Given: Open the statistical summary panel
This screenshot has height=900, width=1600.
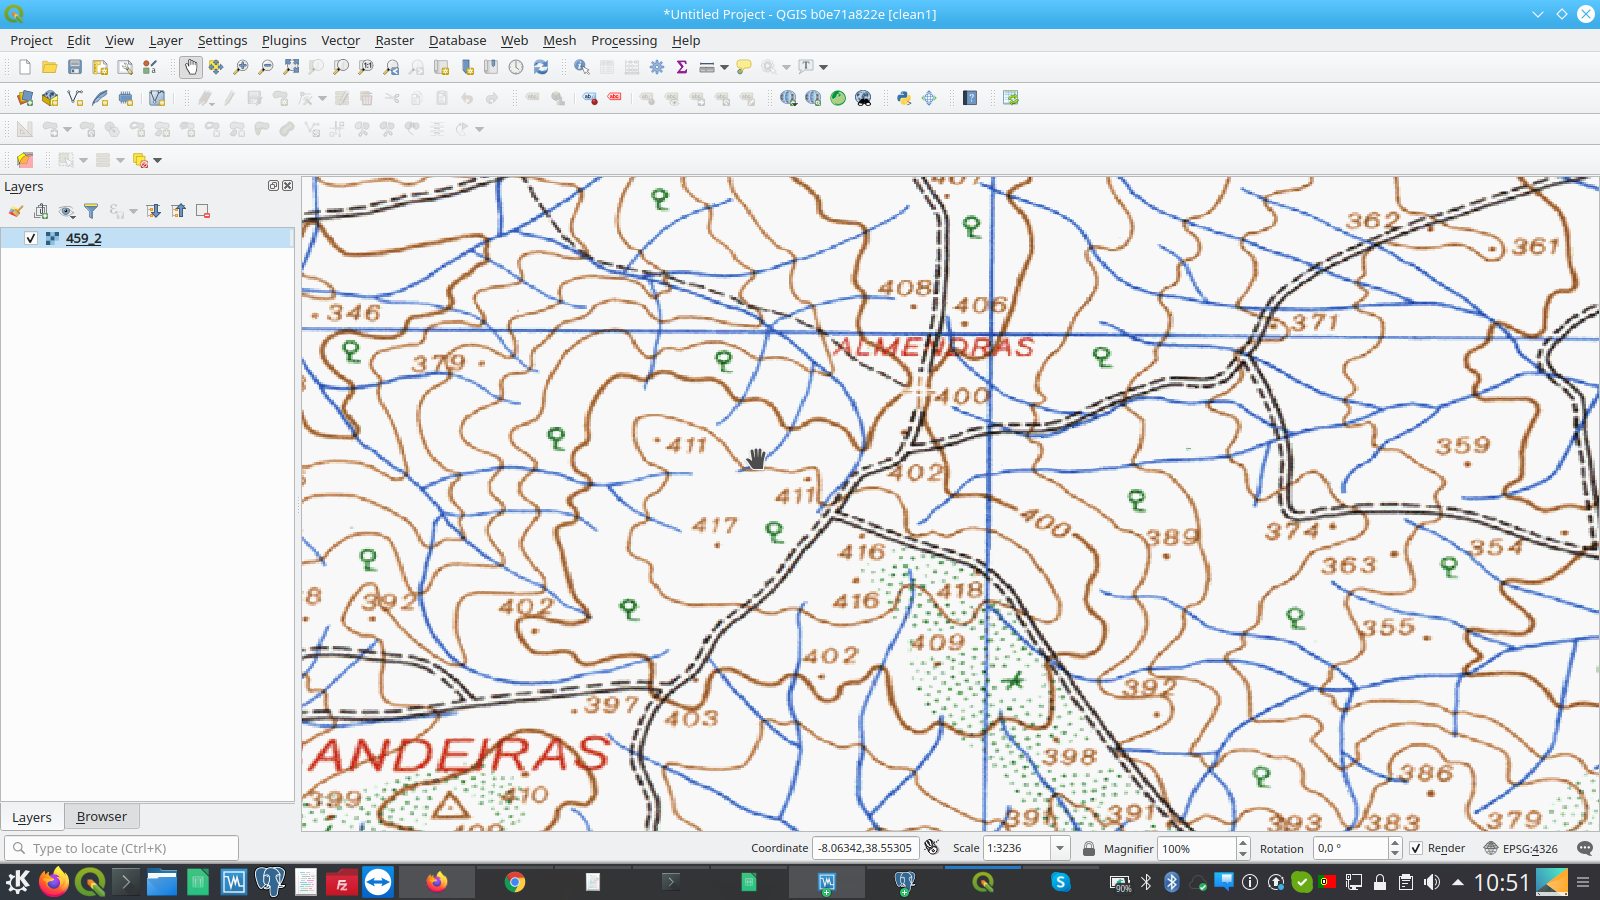Looking at the screenshot, I should (x=681, y=67).
